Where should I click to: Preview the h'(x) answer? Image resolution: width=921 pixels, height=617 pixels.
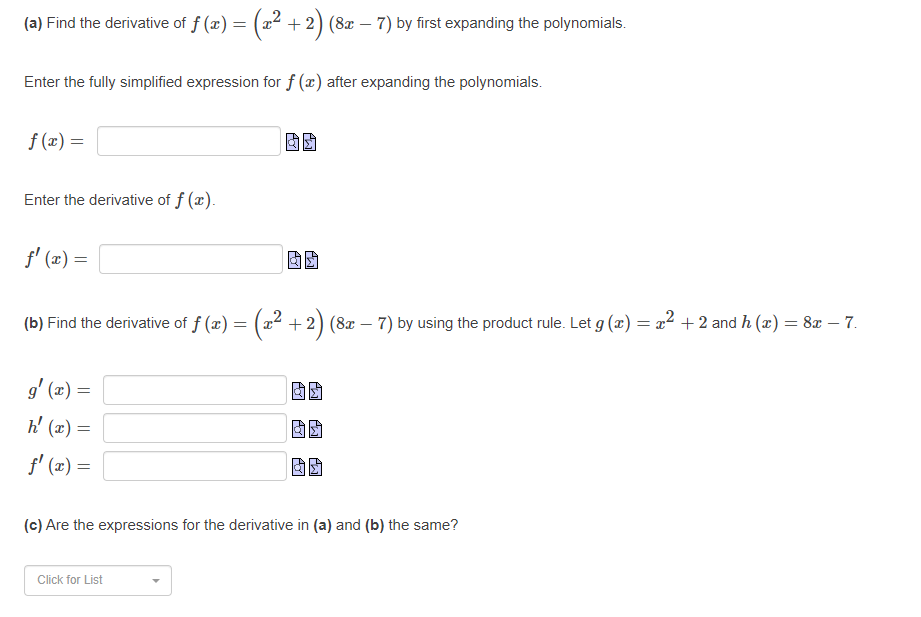(x=298, y=428)
